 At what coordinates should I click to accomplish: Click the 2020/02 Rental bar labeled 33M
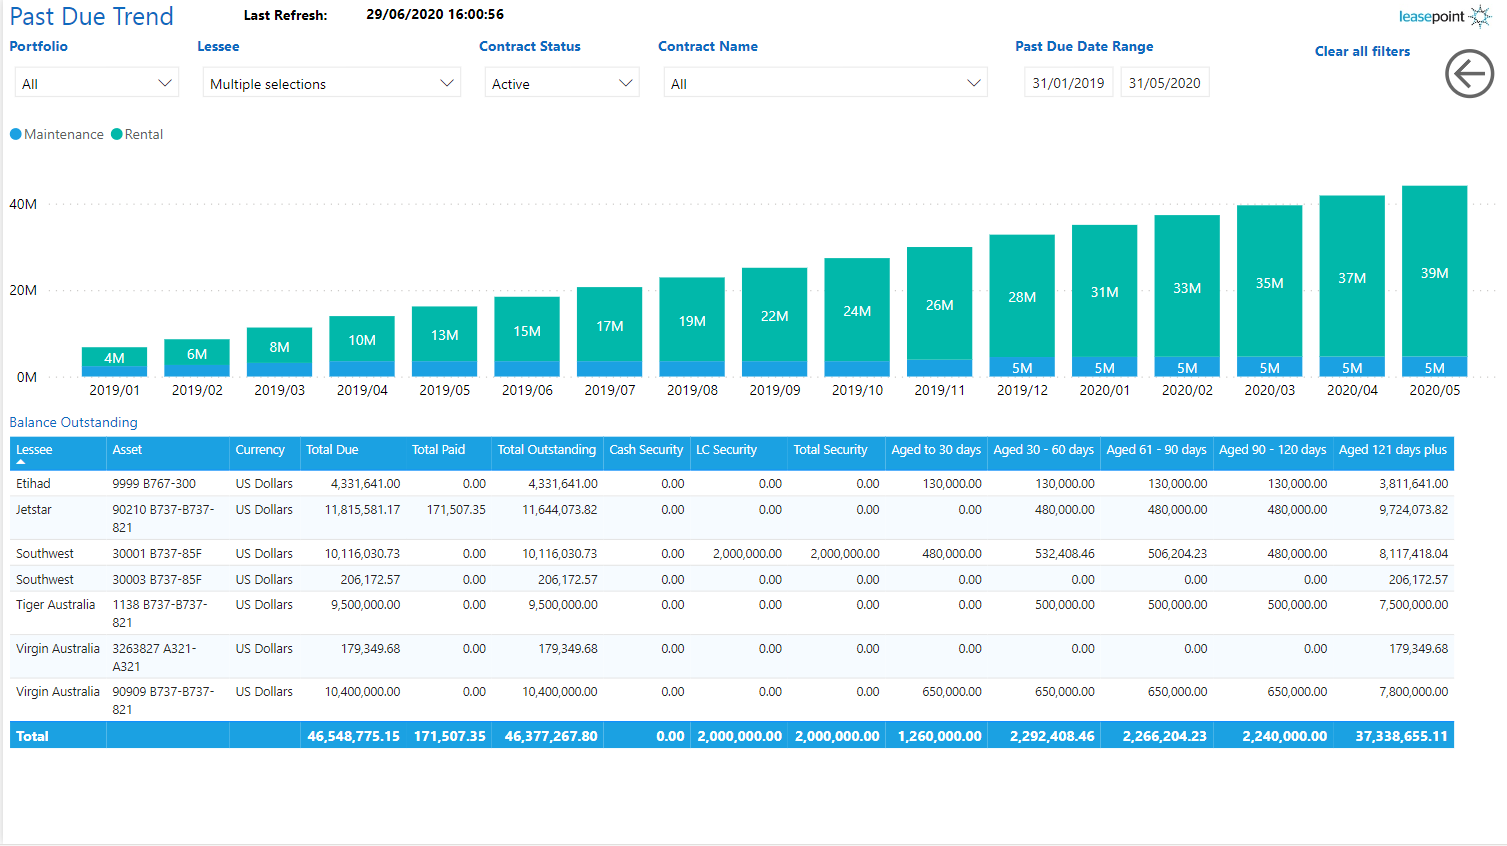[1187, 286]
